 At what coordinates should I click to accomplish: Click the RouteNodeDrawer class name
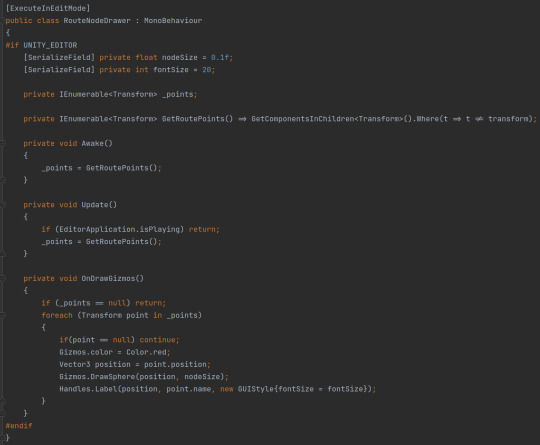pyautogui.click(x=97, y=21)
